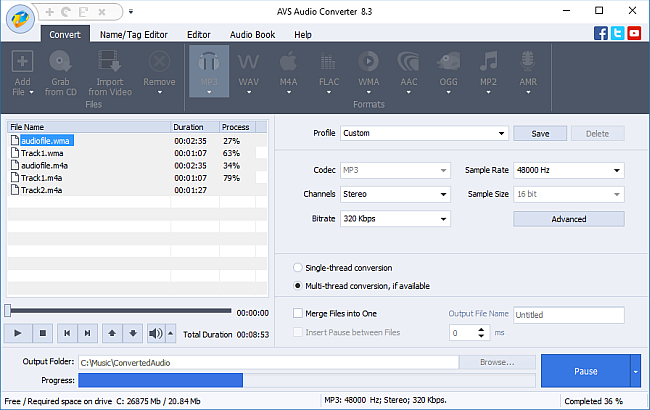Click the Browse... button

coord(497,362)
